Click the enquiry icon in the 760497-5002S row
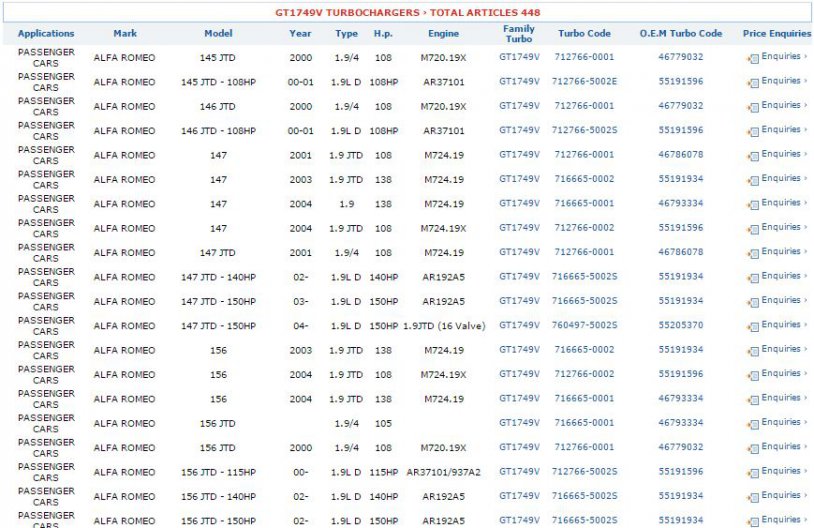Viewport: 814px width, 528px height. click(x=753, y=326)
